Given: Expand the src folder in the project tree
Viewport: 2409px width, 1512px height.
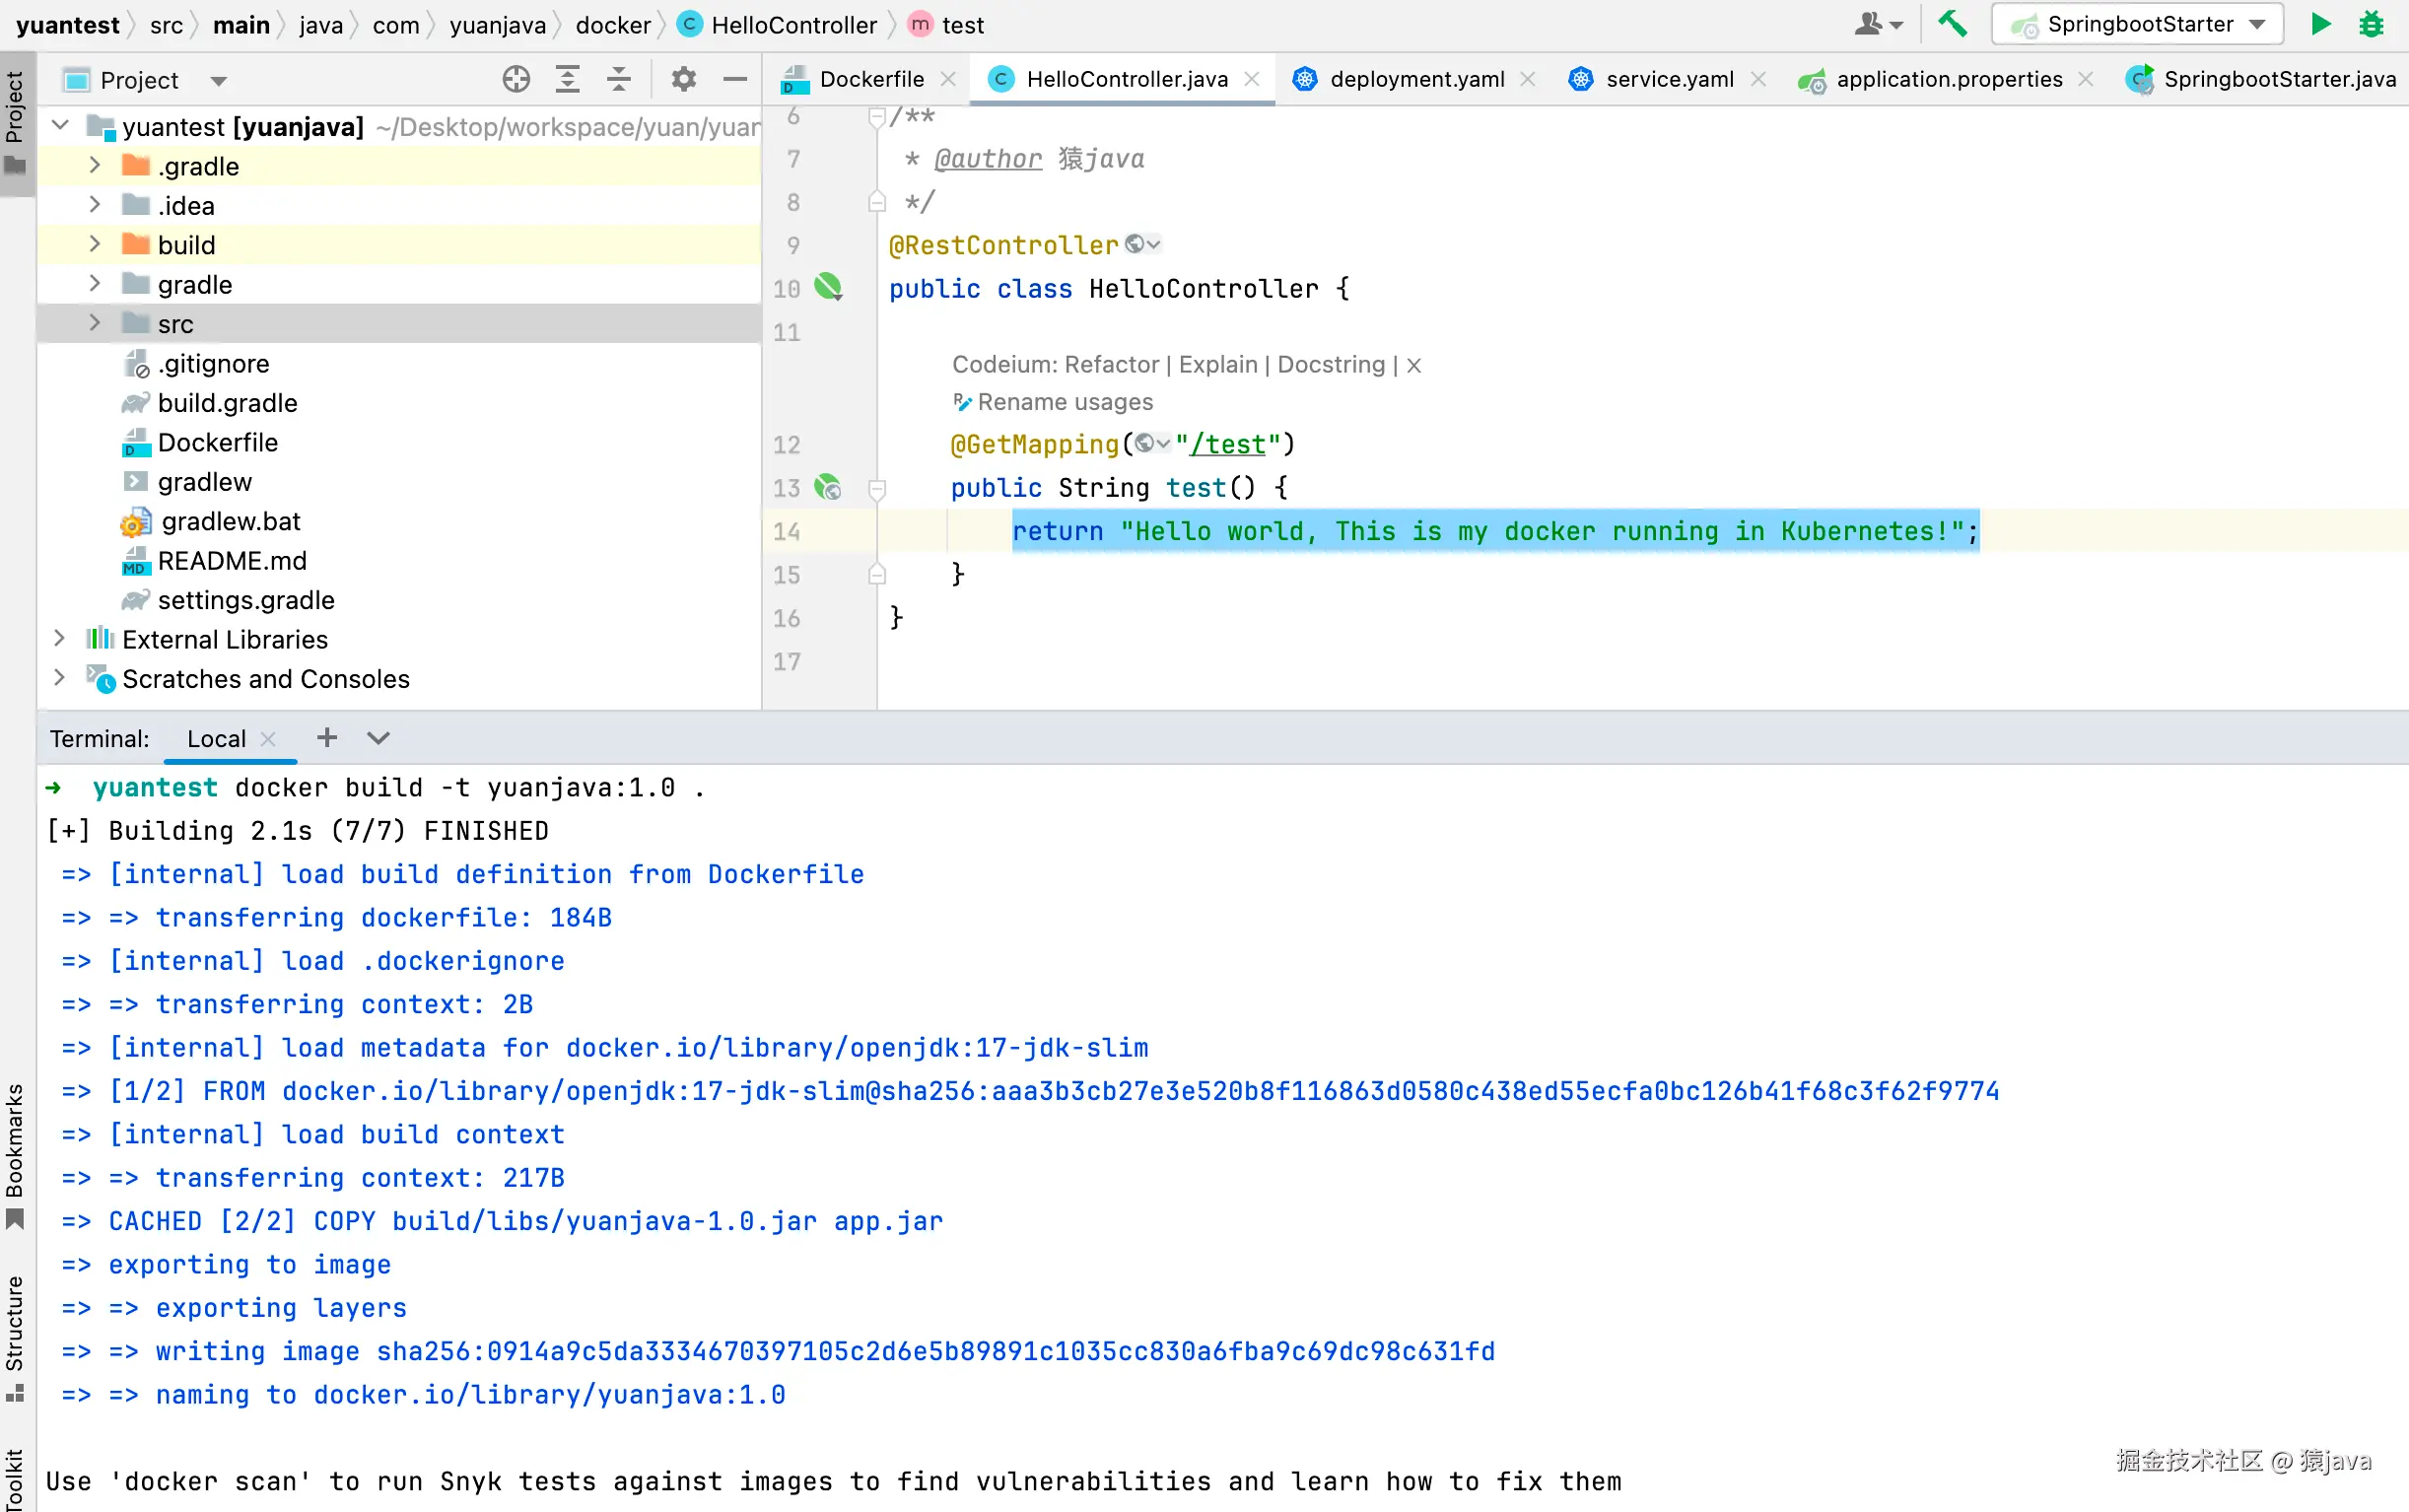Looking at the screenshot, I should (x=95, y=322).
